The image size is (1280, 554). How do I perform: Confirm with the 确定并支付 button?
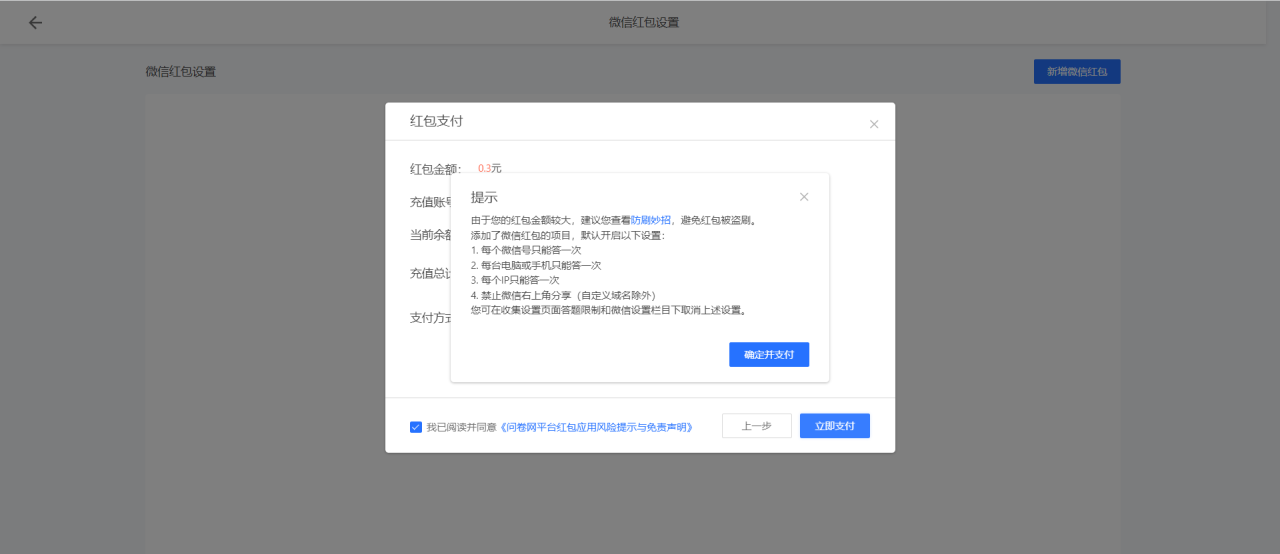coord(769,355)
